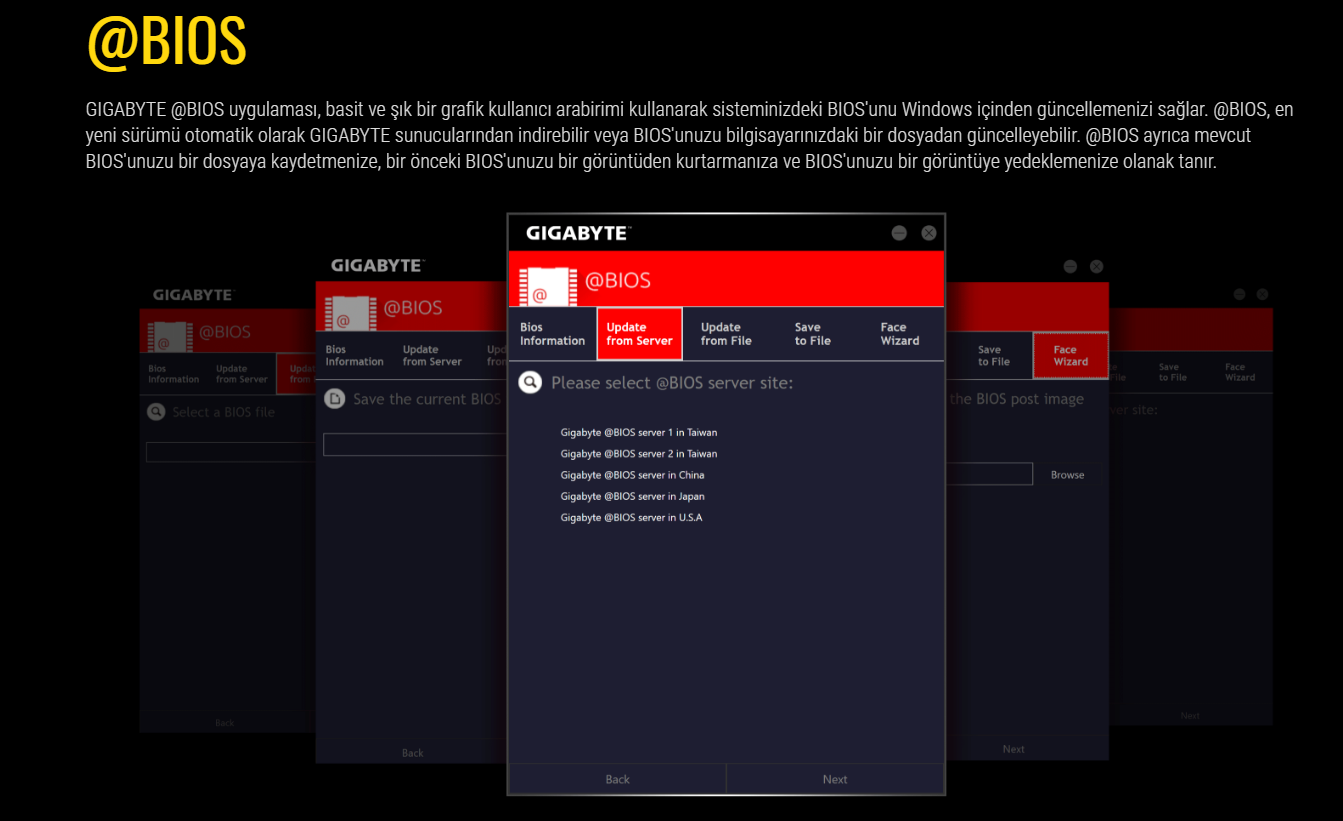Click Next in the Browse window

pos(1014,749)
